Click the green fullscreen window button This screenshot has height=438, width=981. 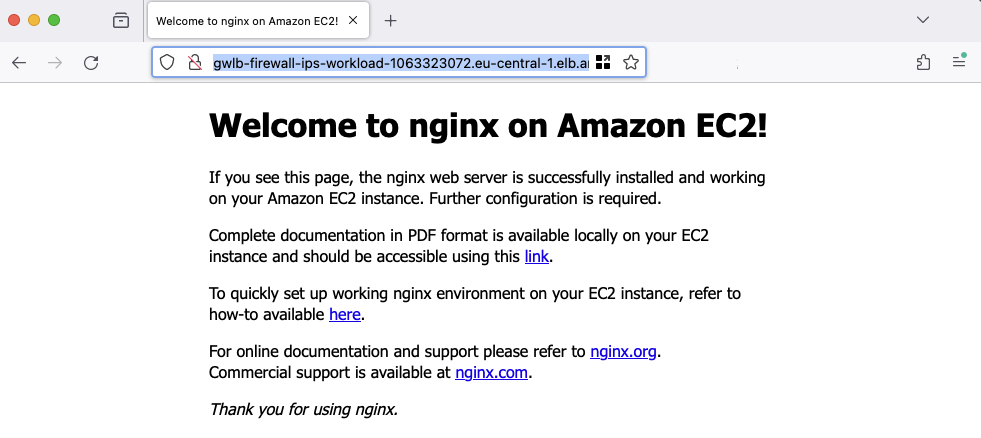pyautogui.click(x=54, y=20)
